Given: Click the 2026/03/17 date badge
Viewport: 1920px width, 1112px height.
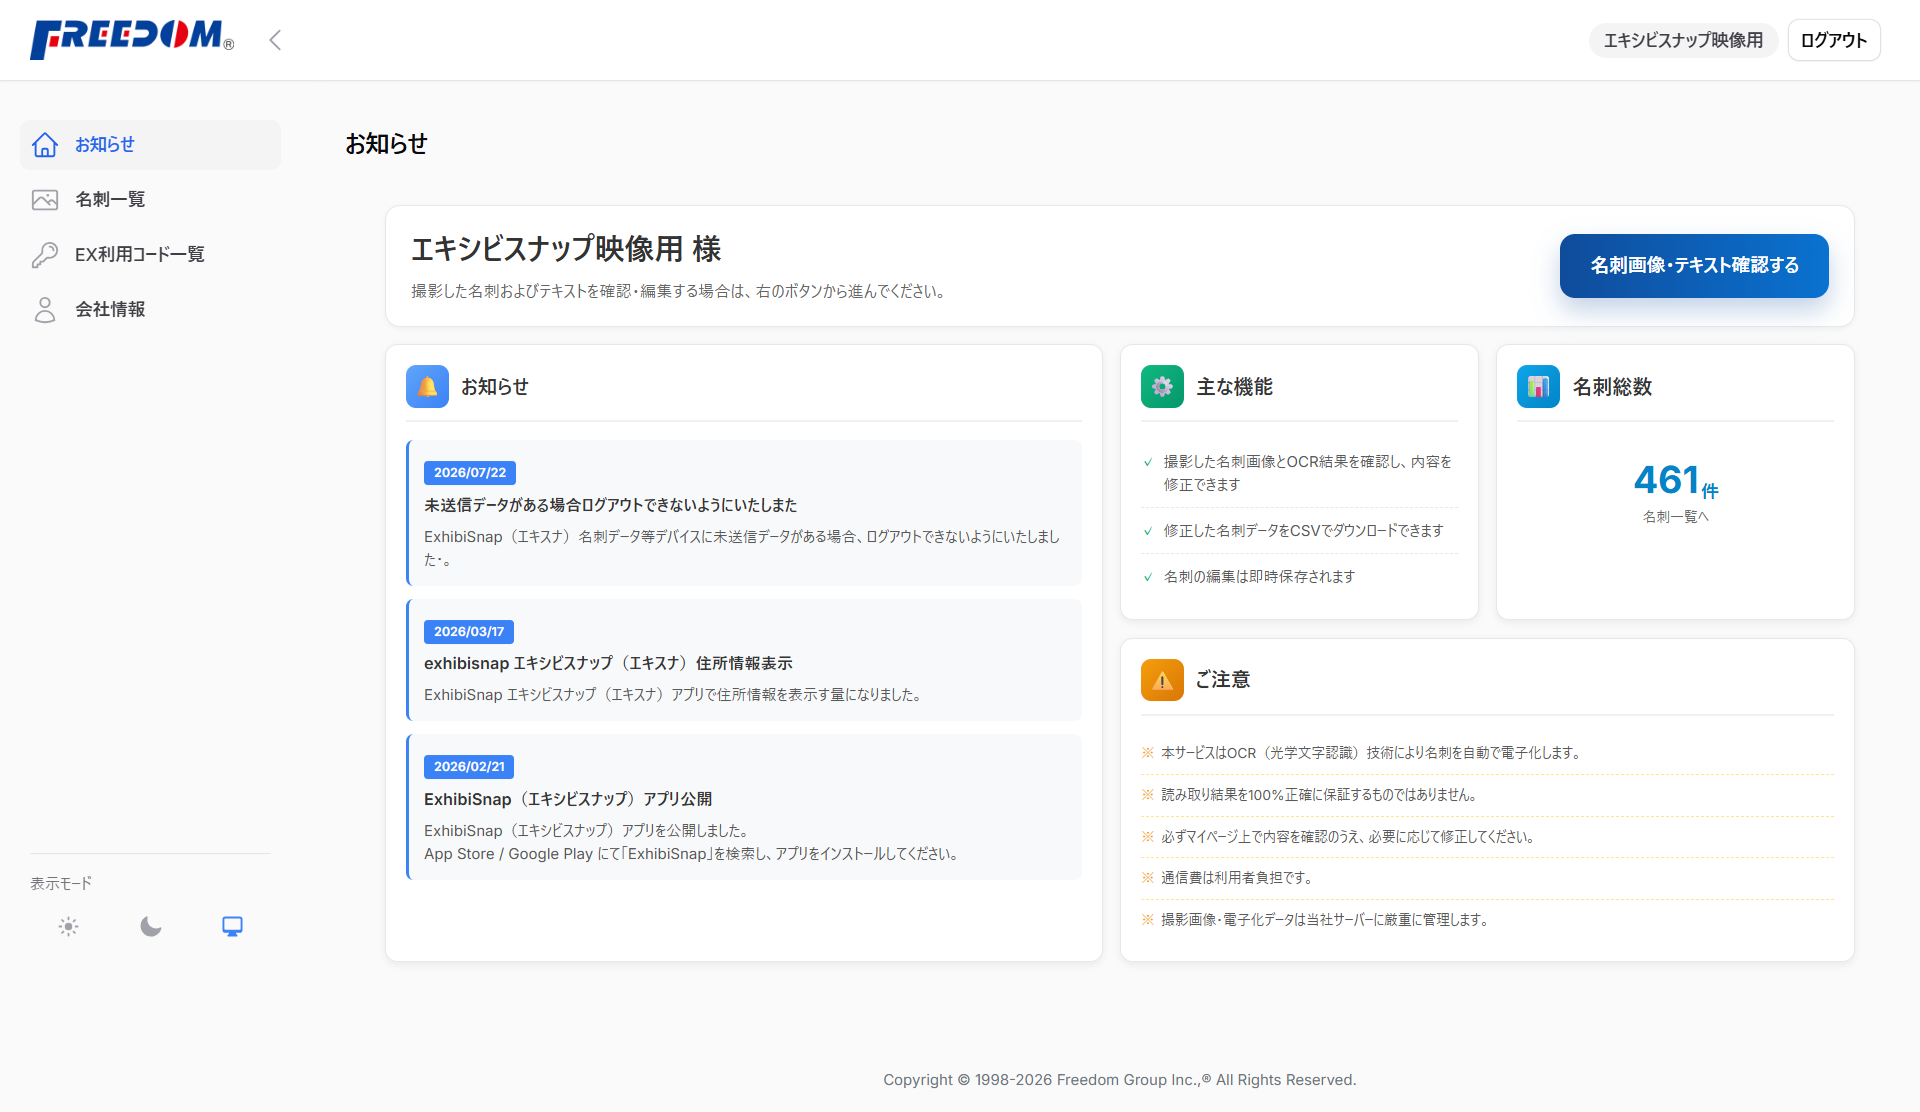Looking at the screenshot, I should tap(468, 632).
